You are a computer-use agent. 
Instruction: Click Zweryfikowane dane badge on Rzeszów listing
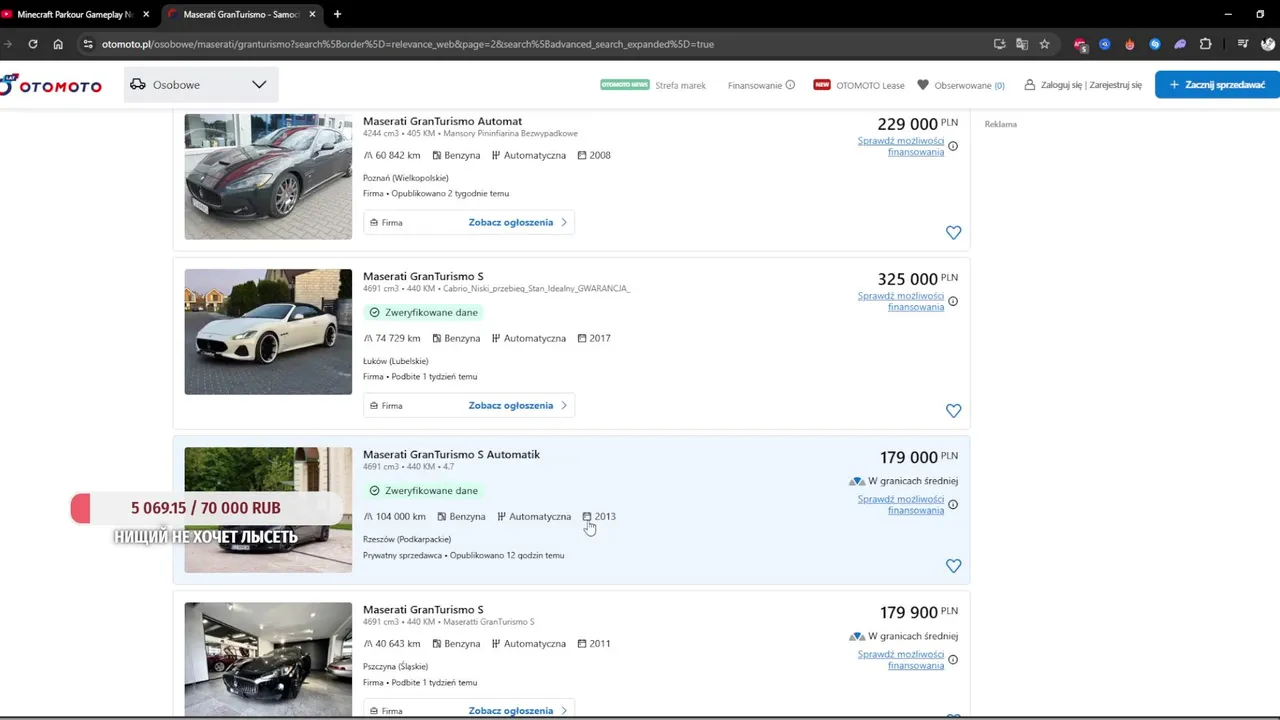pos(423,490)
